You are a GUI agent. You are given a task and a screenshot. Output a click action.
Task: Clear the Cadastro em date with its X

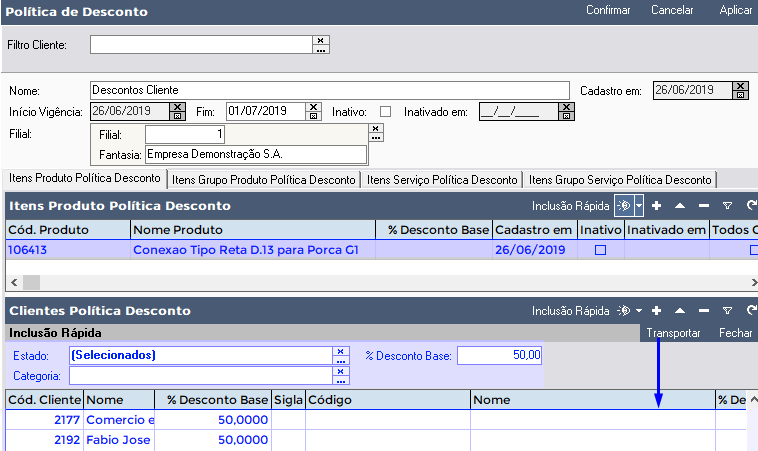740,86
